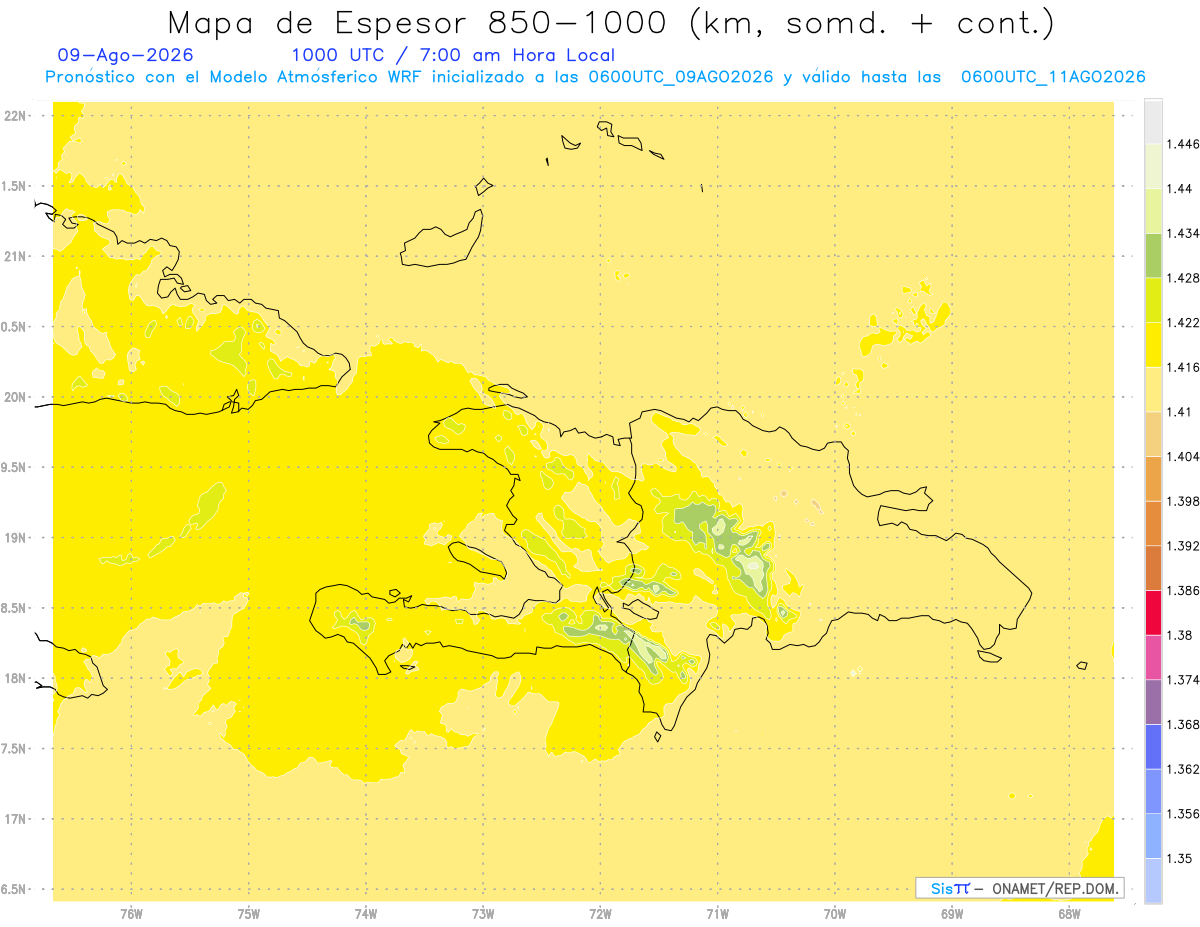Click the longitude label '71W'
Viewport: 1200px width, 927px height.
(717, 913)
